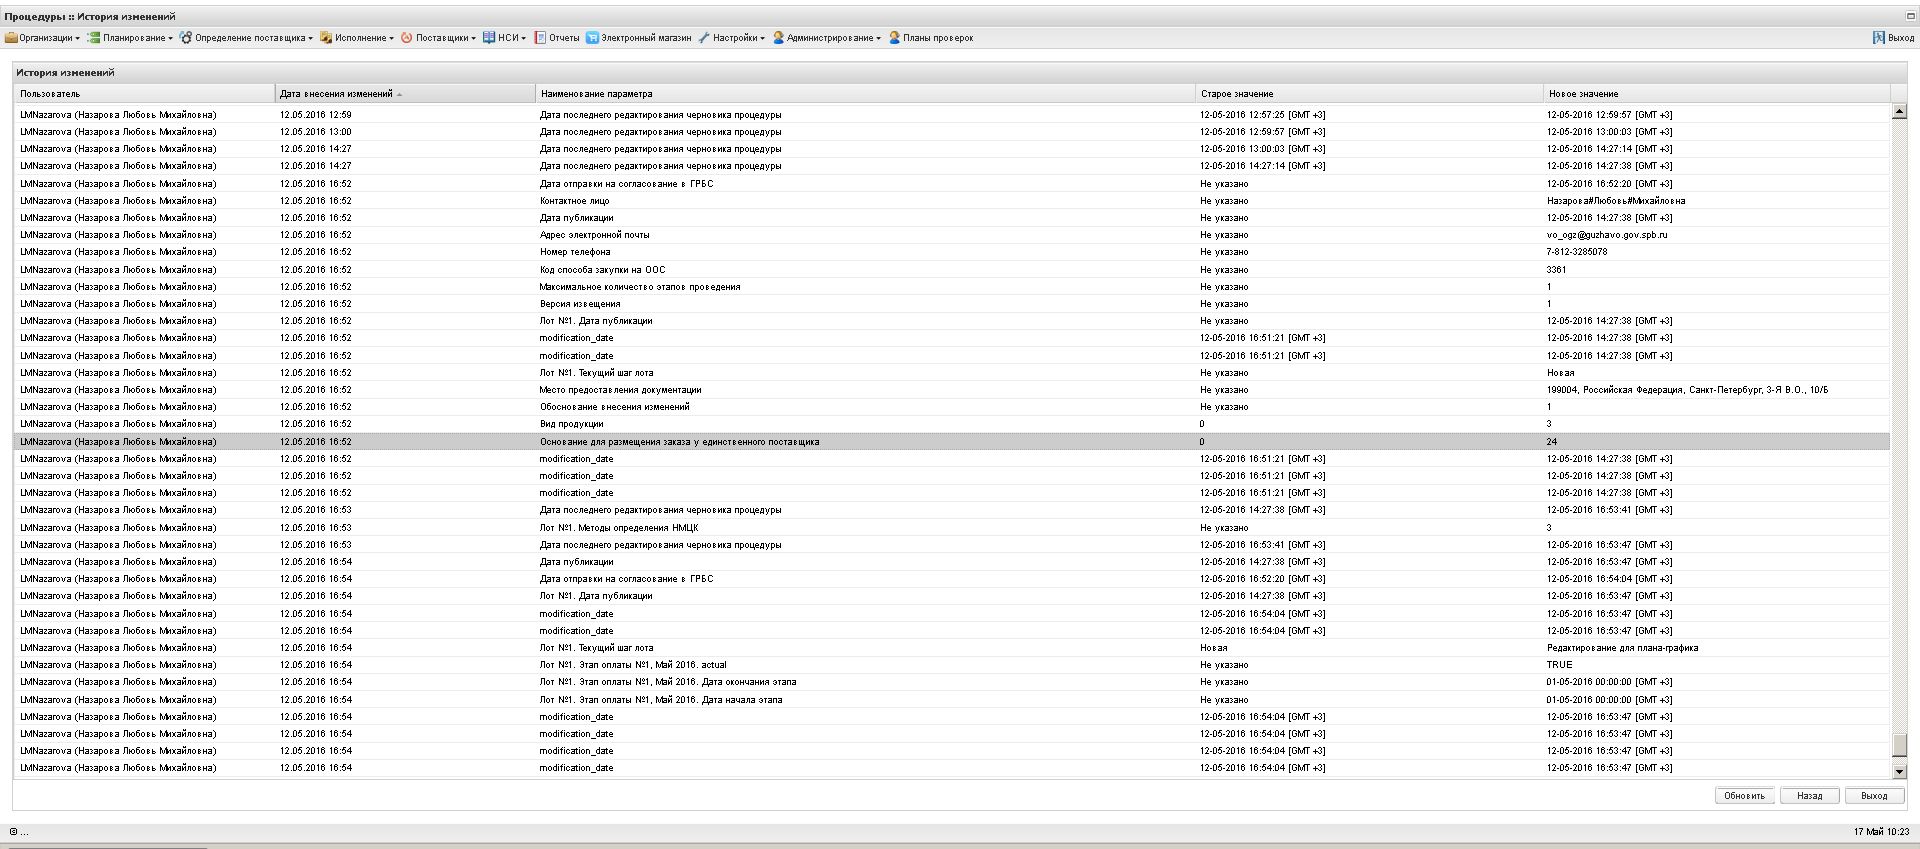Click Место предоставления документации
This screenshot has height=849, width=1920.
(x=620, y=390)
